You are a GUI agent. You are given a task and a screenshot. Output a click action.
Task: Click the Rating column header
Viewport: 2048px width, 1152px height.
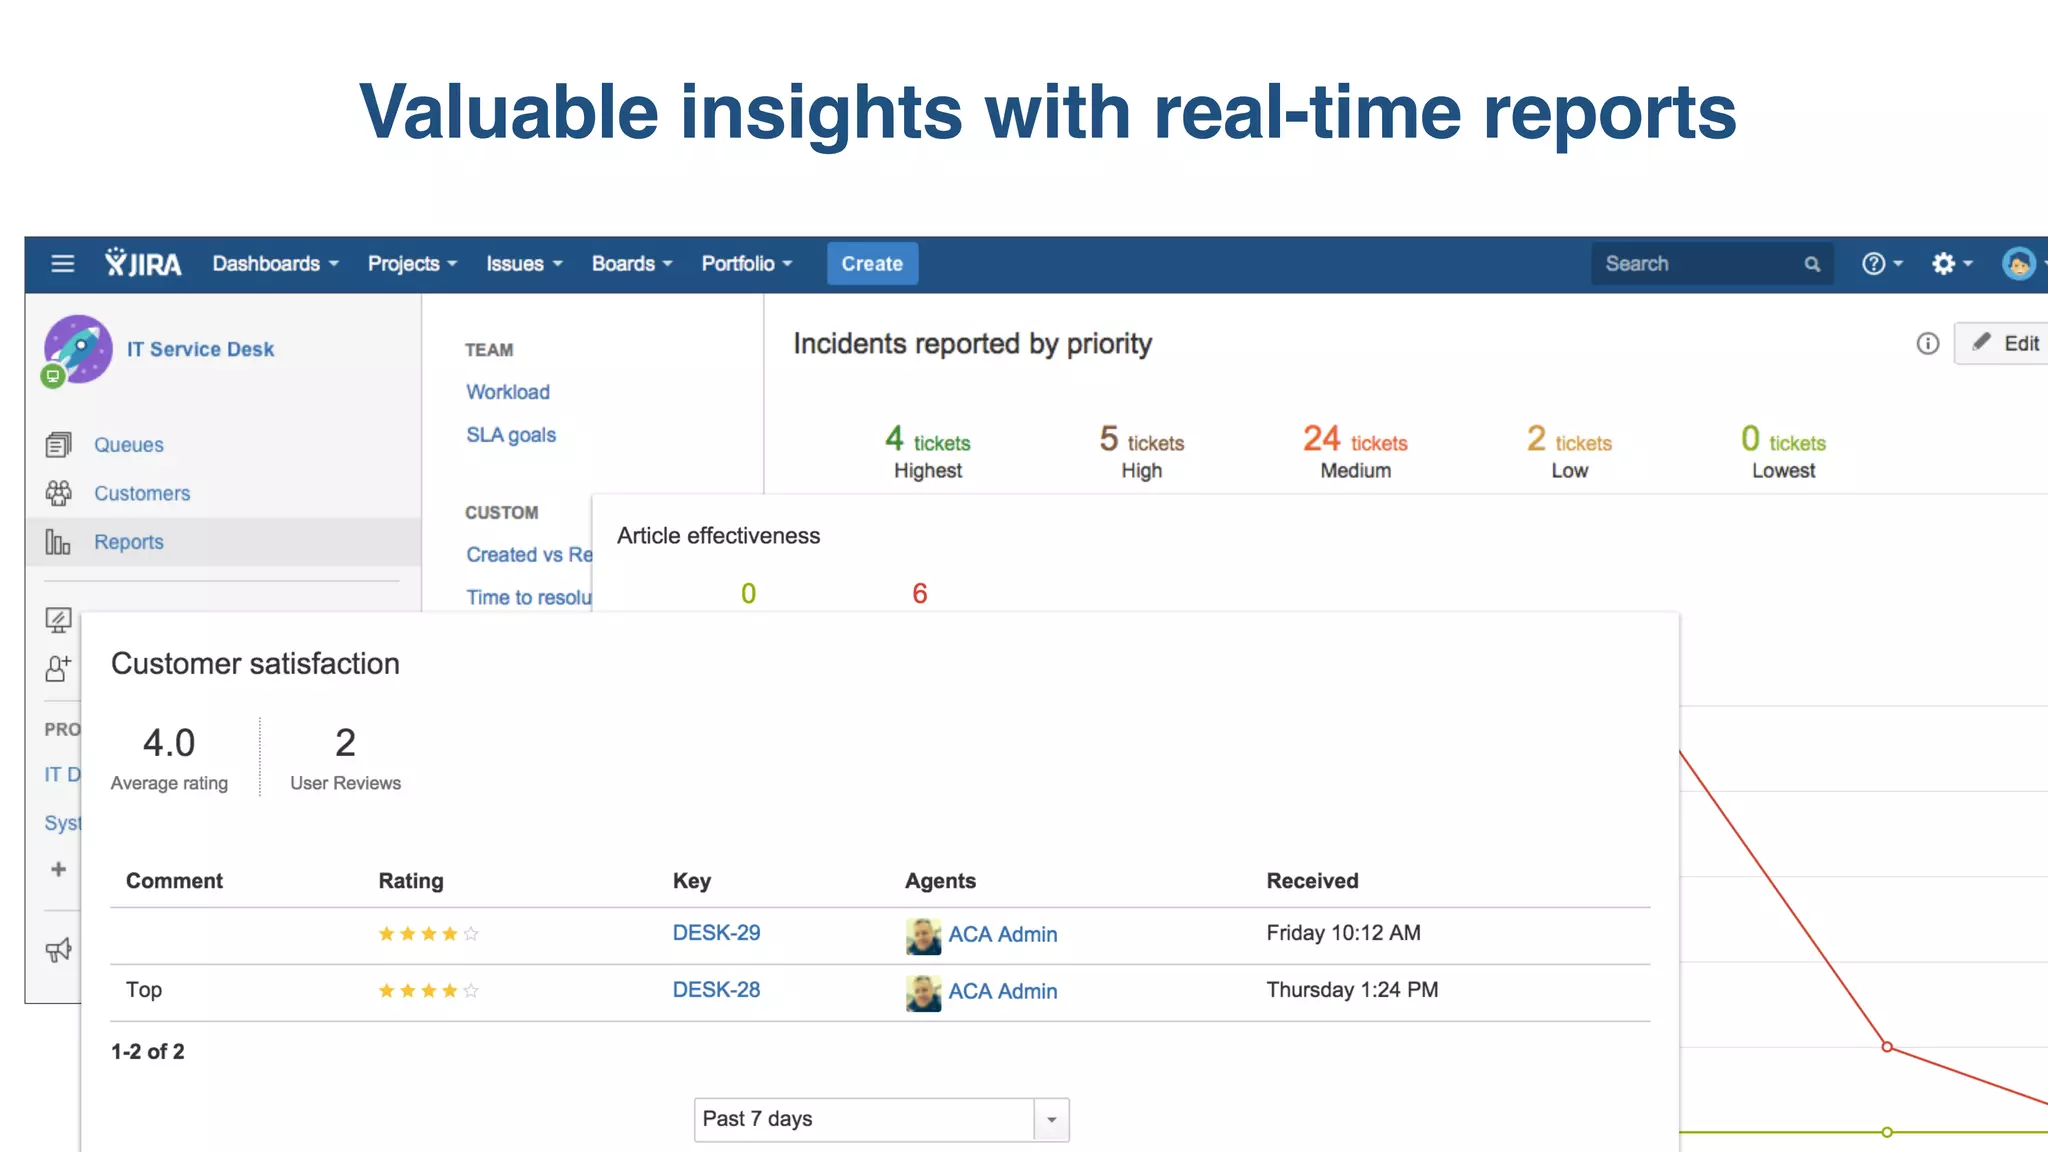410,881
